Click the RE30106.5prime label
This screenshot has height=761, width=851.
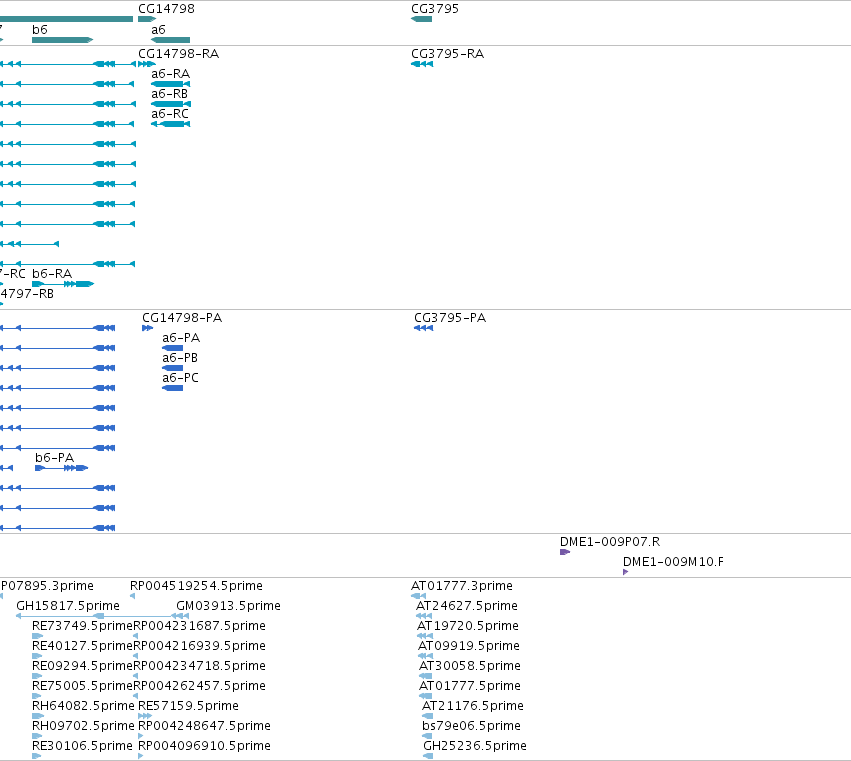pyautogui.click(x=82, y=746)
